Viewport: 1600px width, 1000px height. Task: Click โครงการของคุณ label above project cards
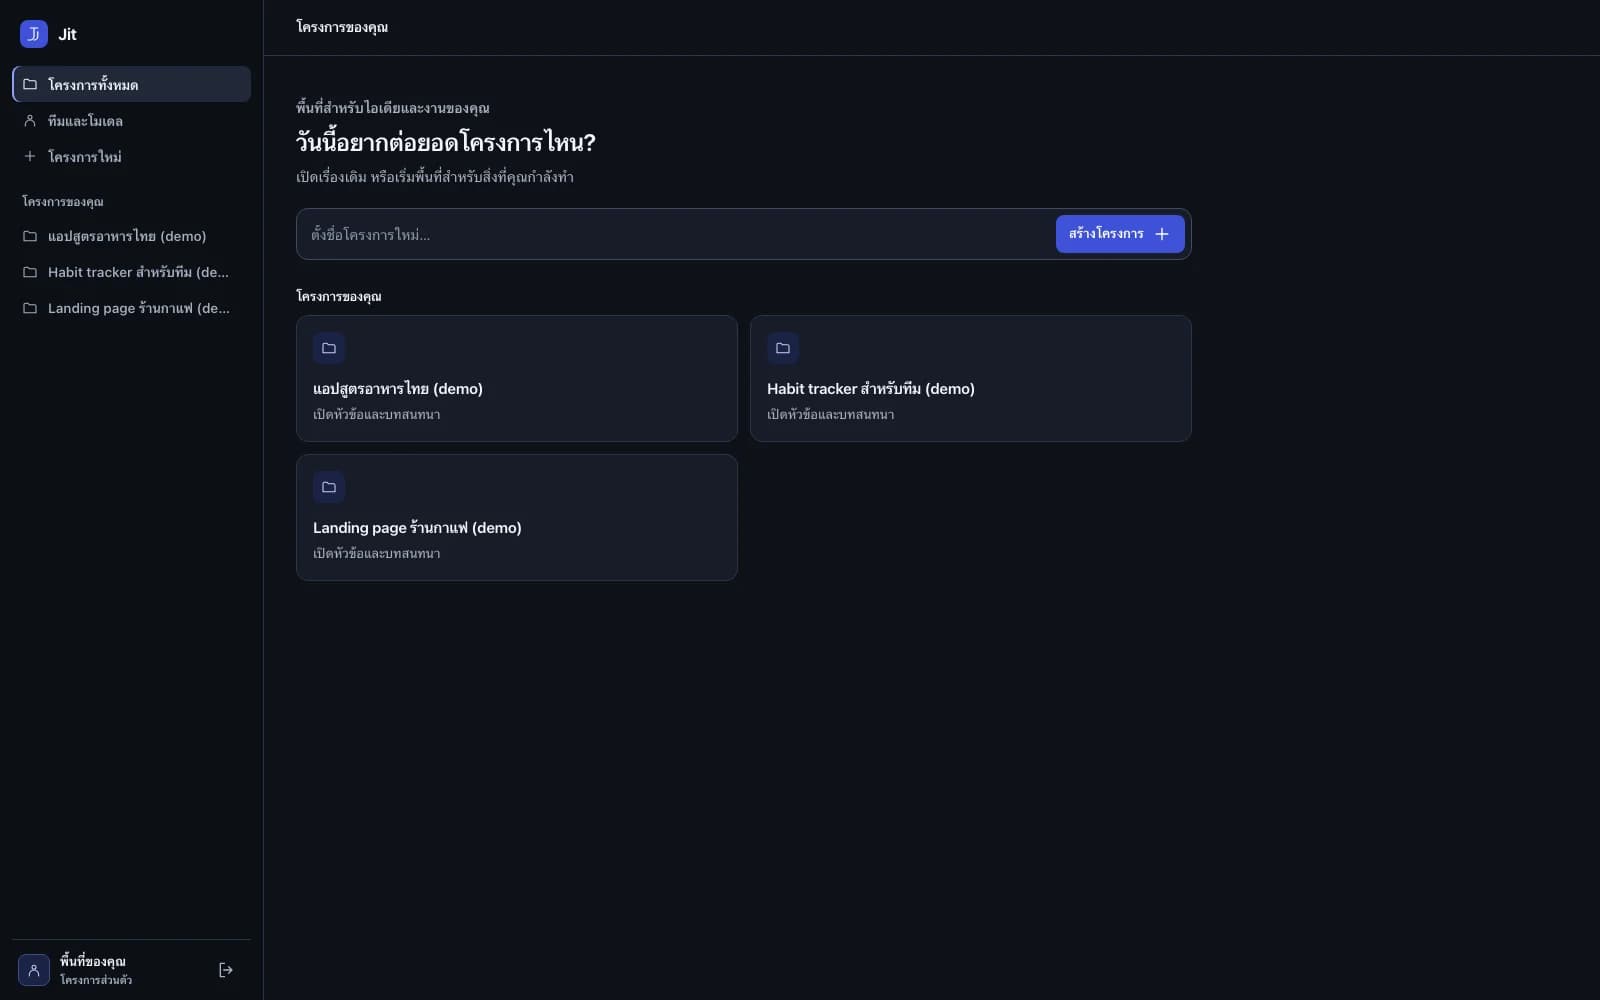[x=339, y=296]
